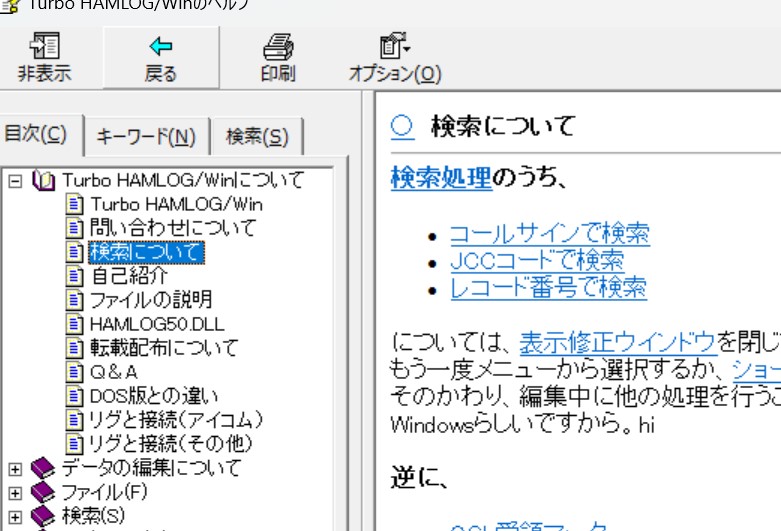Viewport: 781px width, 531px height.
Task: Open the コールサインで検索 link
Action: (x=549, y=235)
